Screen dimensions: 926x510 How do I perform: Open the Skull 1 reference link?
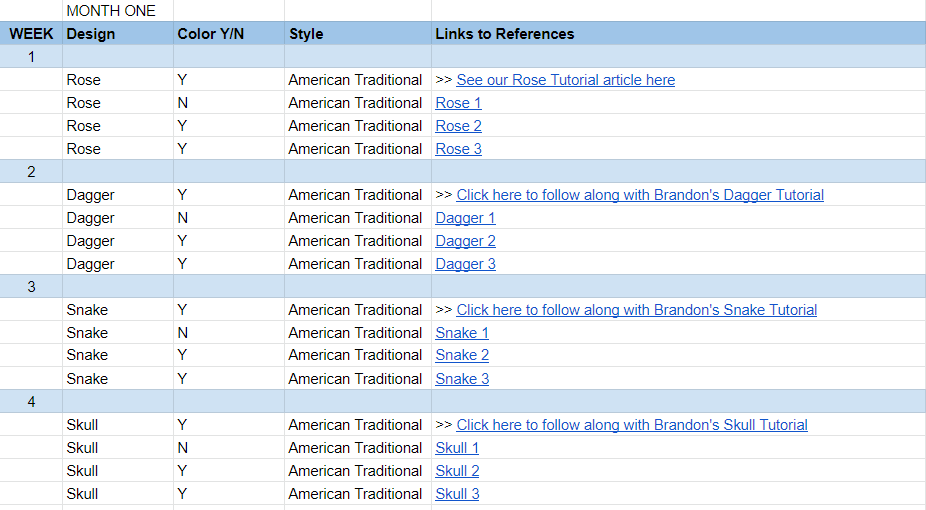457,448
